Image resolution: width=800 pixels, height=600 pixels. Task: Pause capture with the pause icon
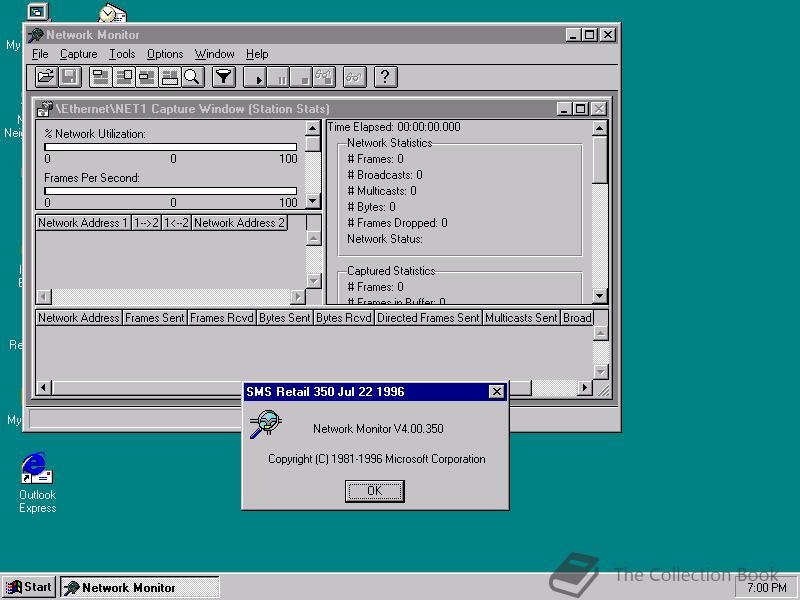coord(278,77)
